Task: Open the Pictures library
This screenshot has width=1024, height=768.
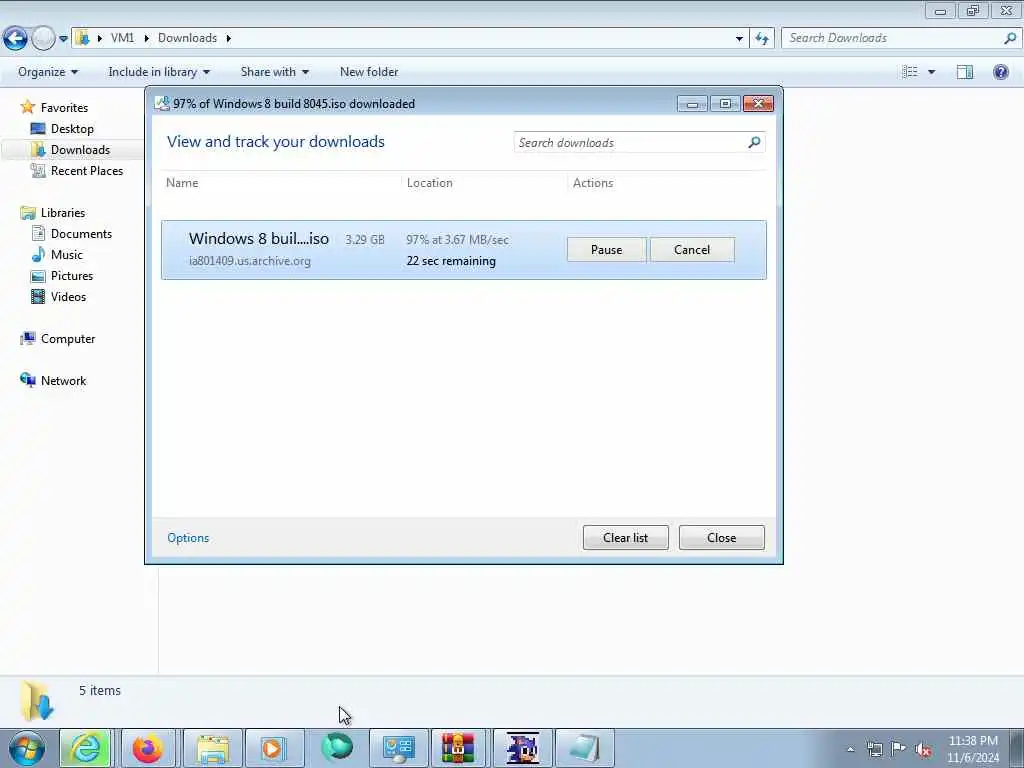Action: (x=72, y=276)
